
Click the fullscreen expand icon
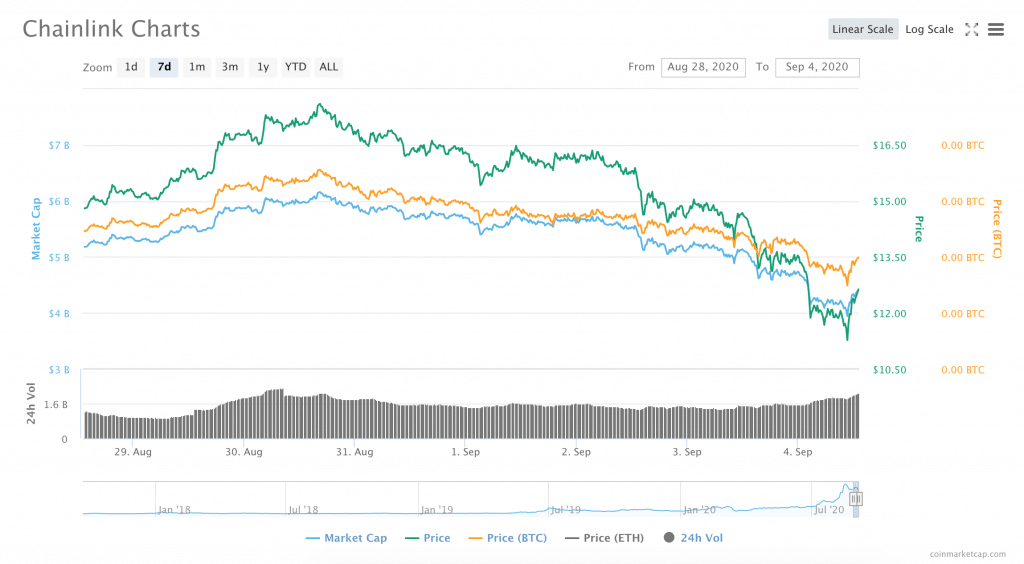[x=971, y=29]
